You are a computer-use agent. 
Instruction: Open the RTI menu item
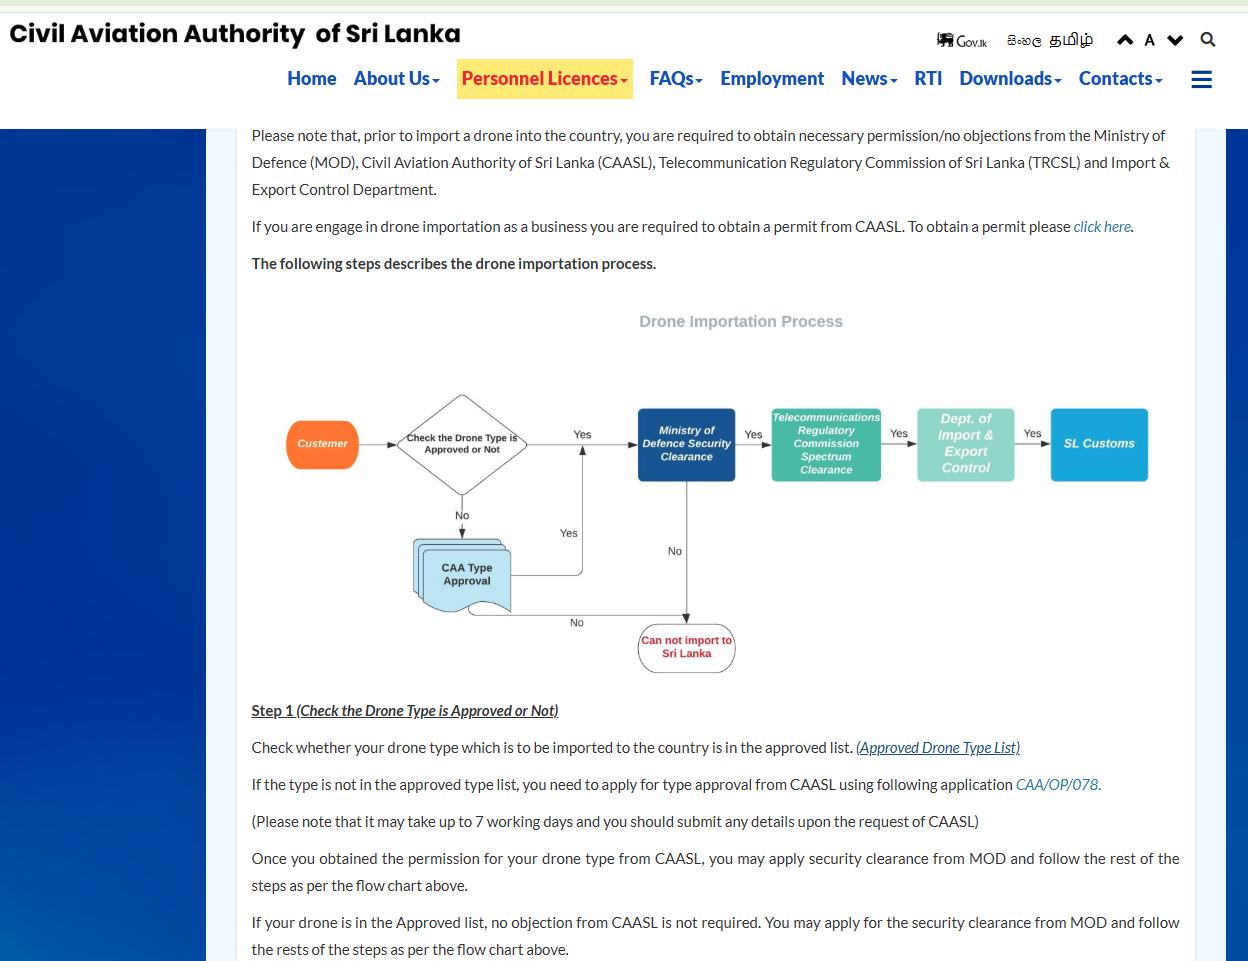[x=928, y=79]
